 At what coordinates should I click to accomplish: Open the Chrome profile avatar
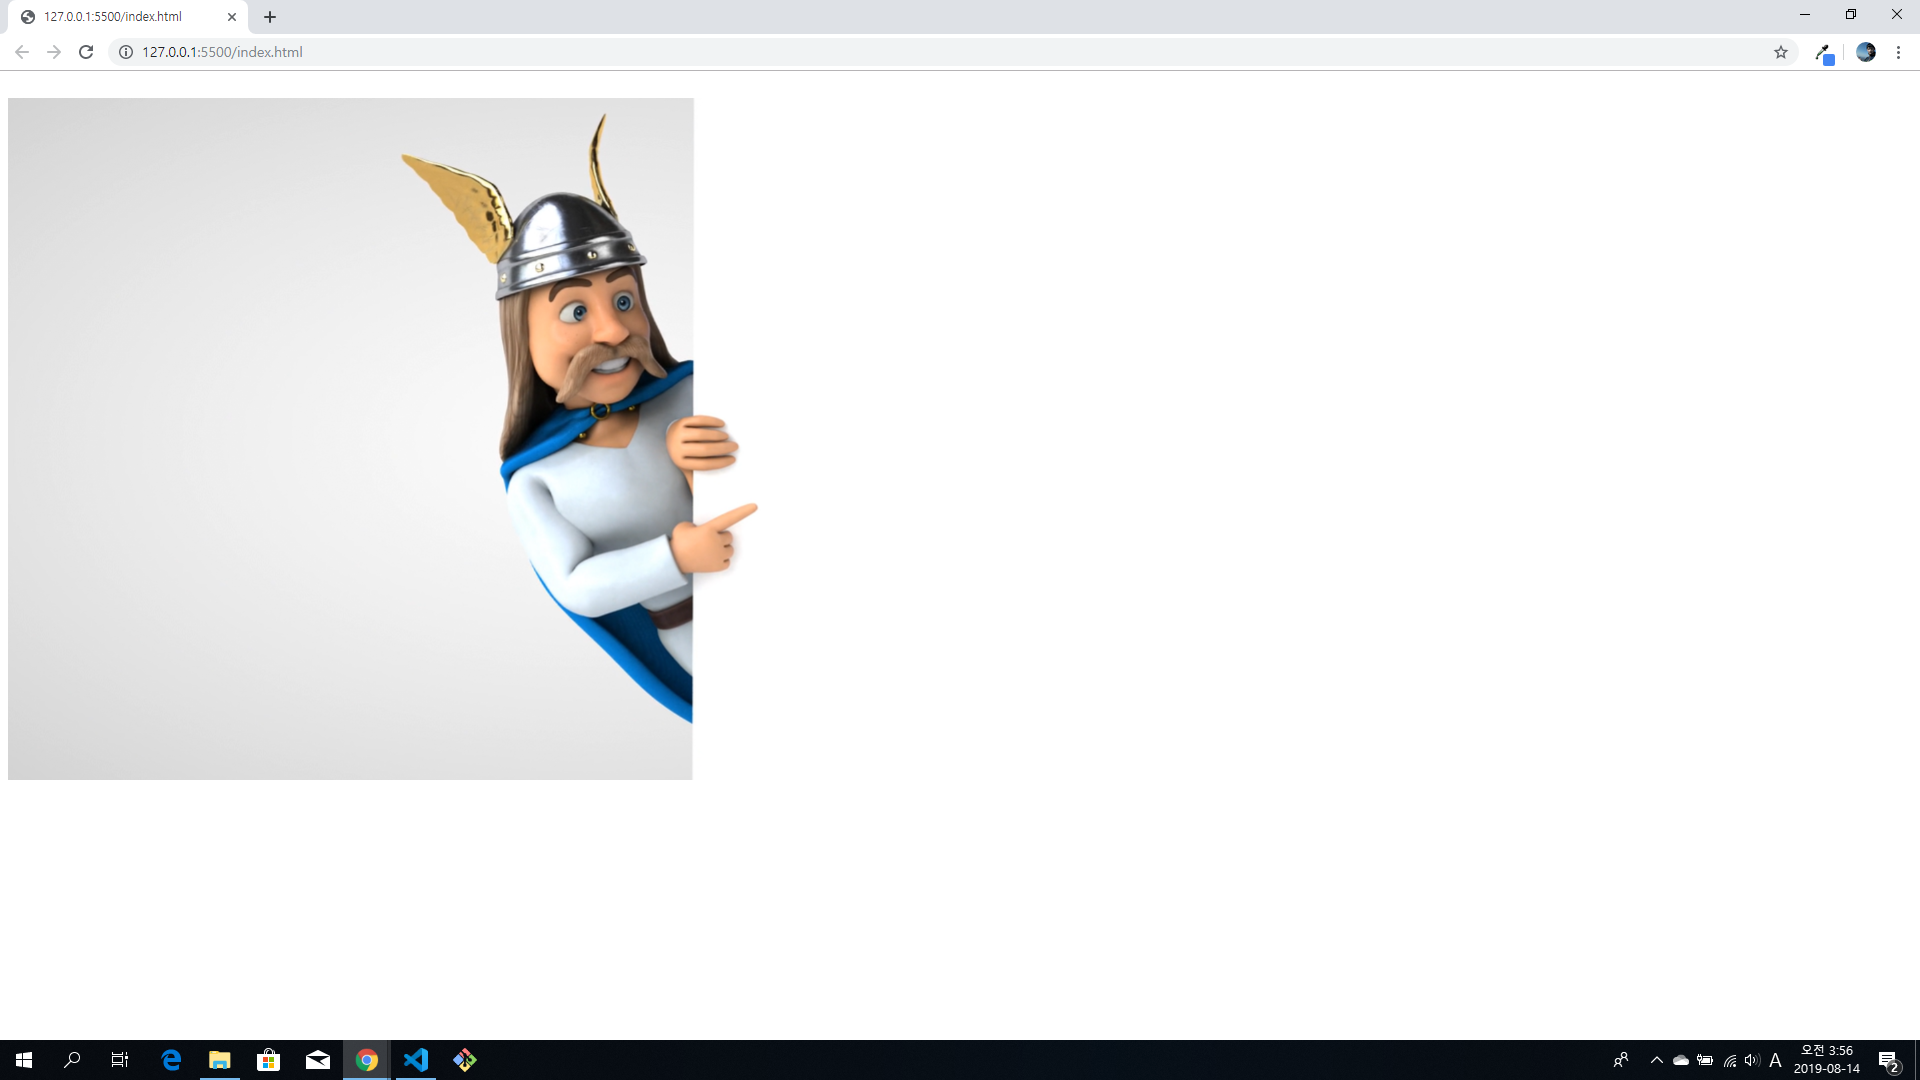tap(1866, 52)
